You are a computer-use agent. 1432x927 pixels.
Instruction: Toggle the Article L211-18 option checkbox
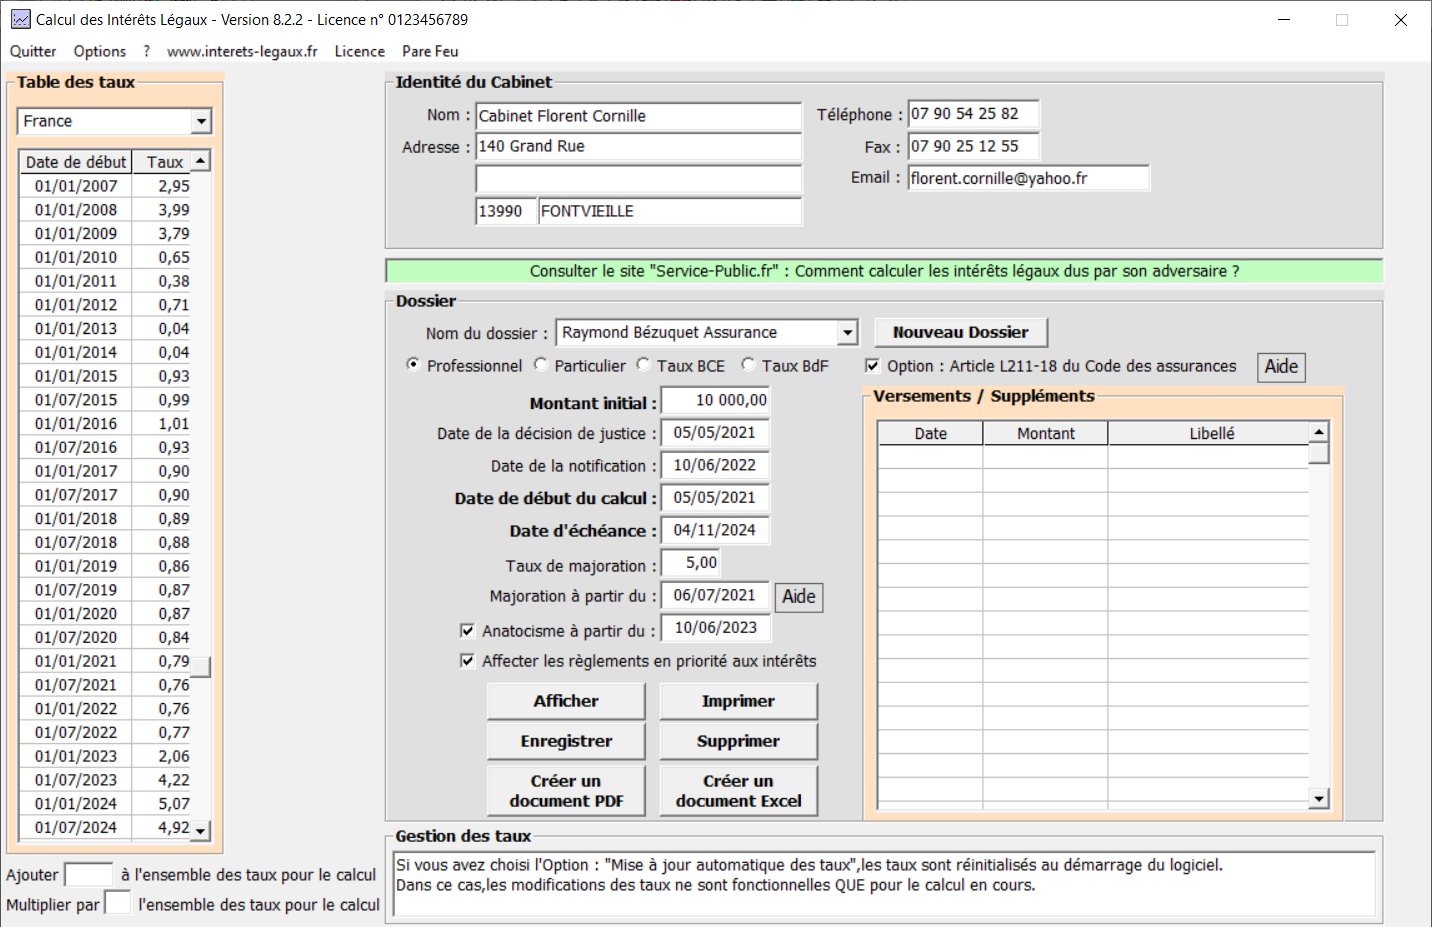pyautogui.click(x=872, y=366)
